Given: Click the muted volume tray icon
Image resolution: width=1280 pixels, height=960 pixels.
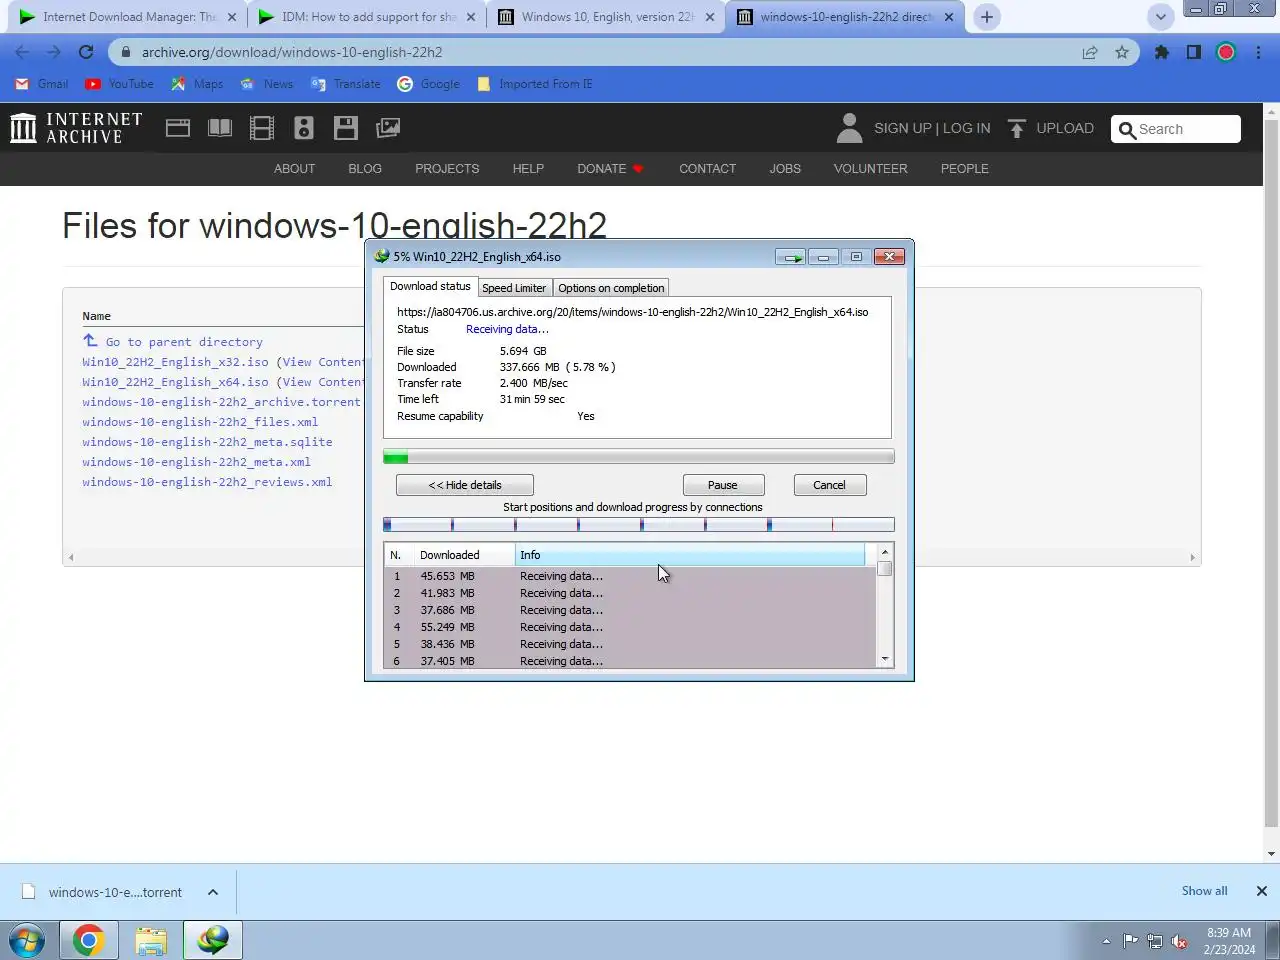Looking at the screenshot, I should pyautogui.click(x=1180, y=941).
